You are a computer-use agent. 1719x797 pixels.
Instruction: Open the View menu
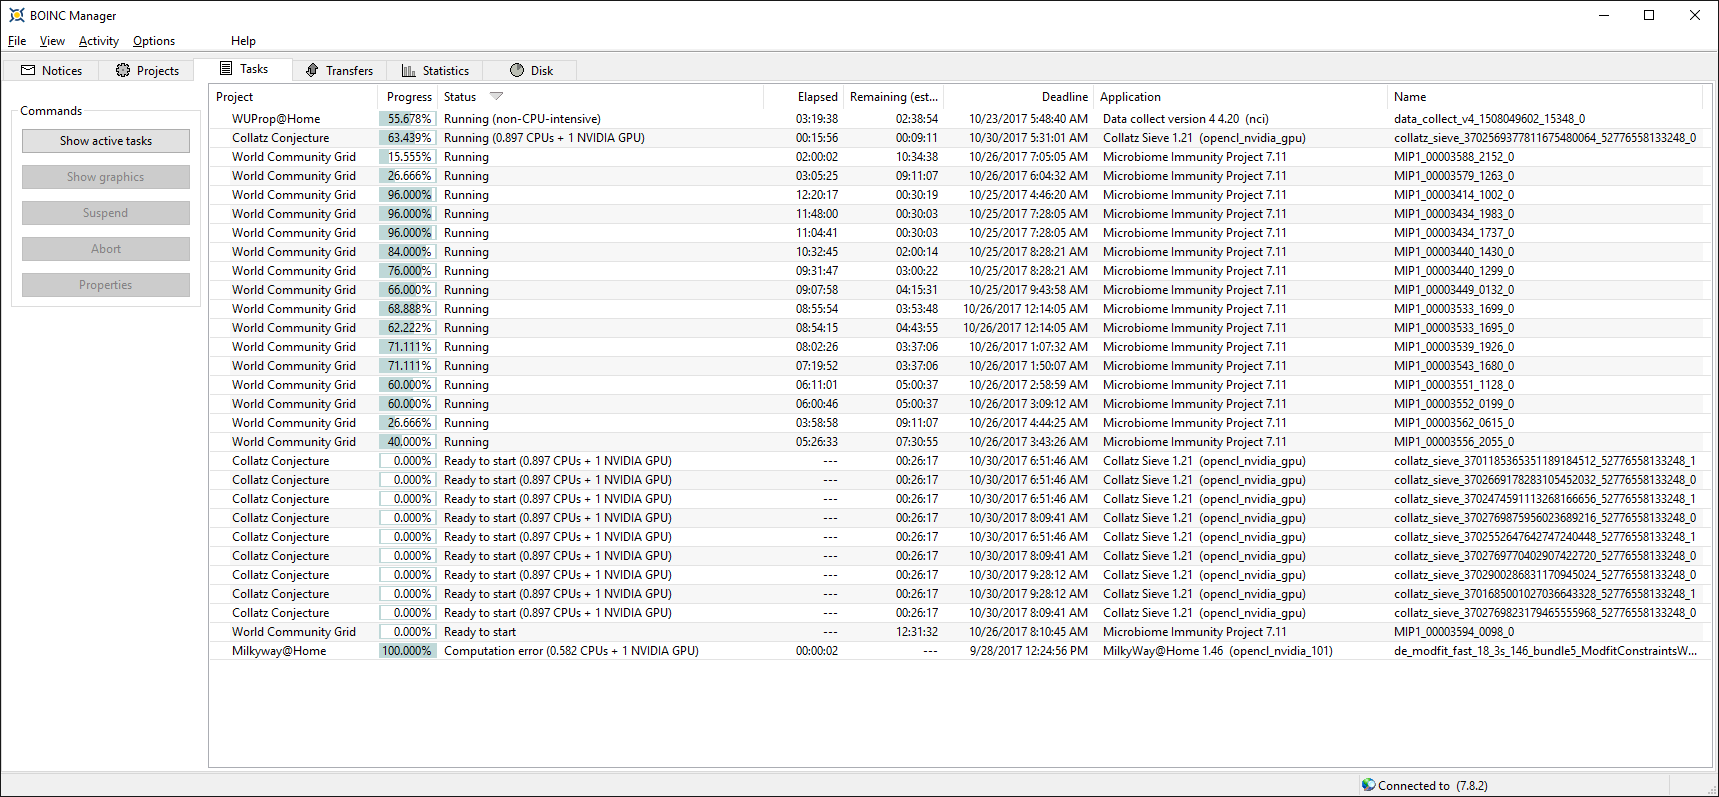click(x=52, y=41)
